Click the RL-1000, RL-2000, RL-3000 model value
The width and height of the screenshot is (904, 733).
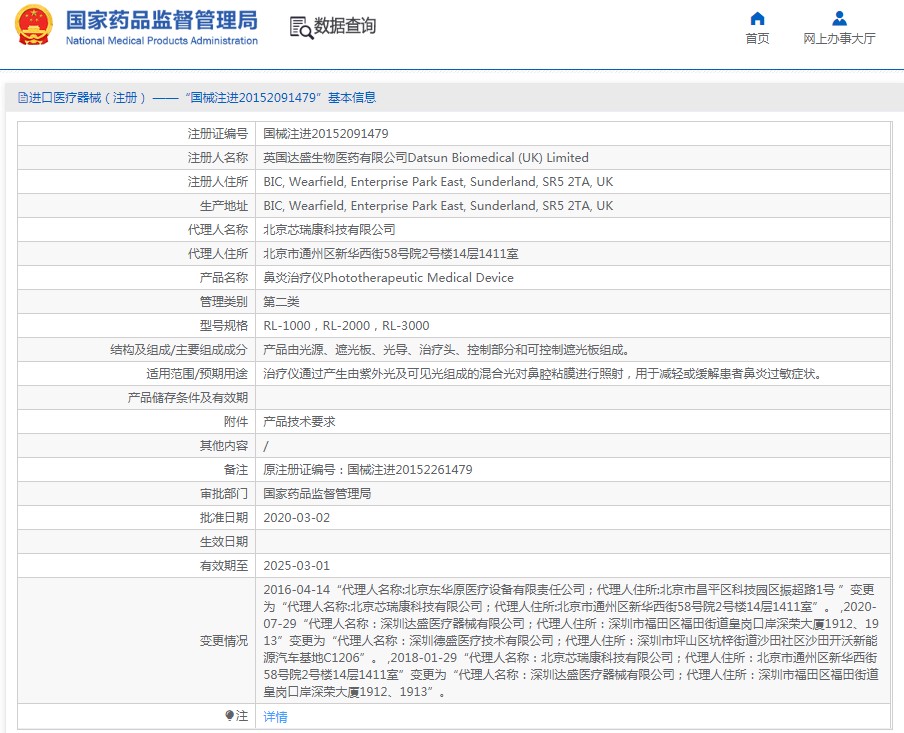346,326
